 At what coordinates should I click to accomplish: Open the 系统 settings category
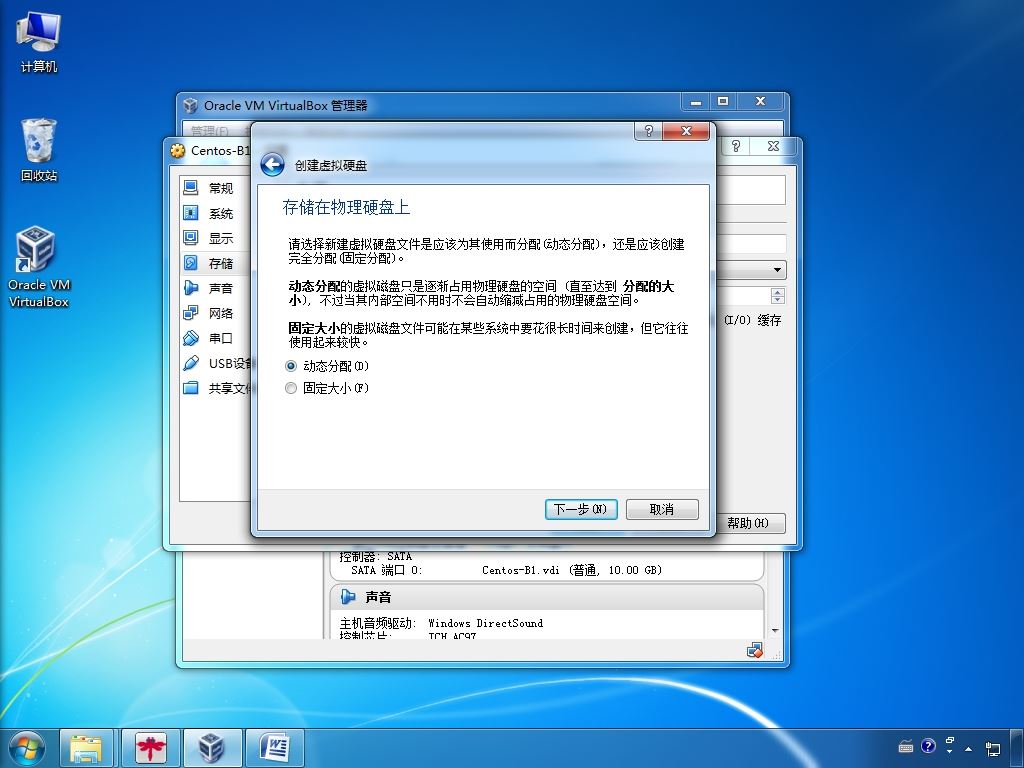(214, 214)
